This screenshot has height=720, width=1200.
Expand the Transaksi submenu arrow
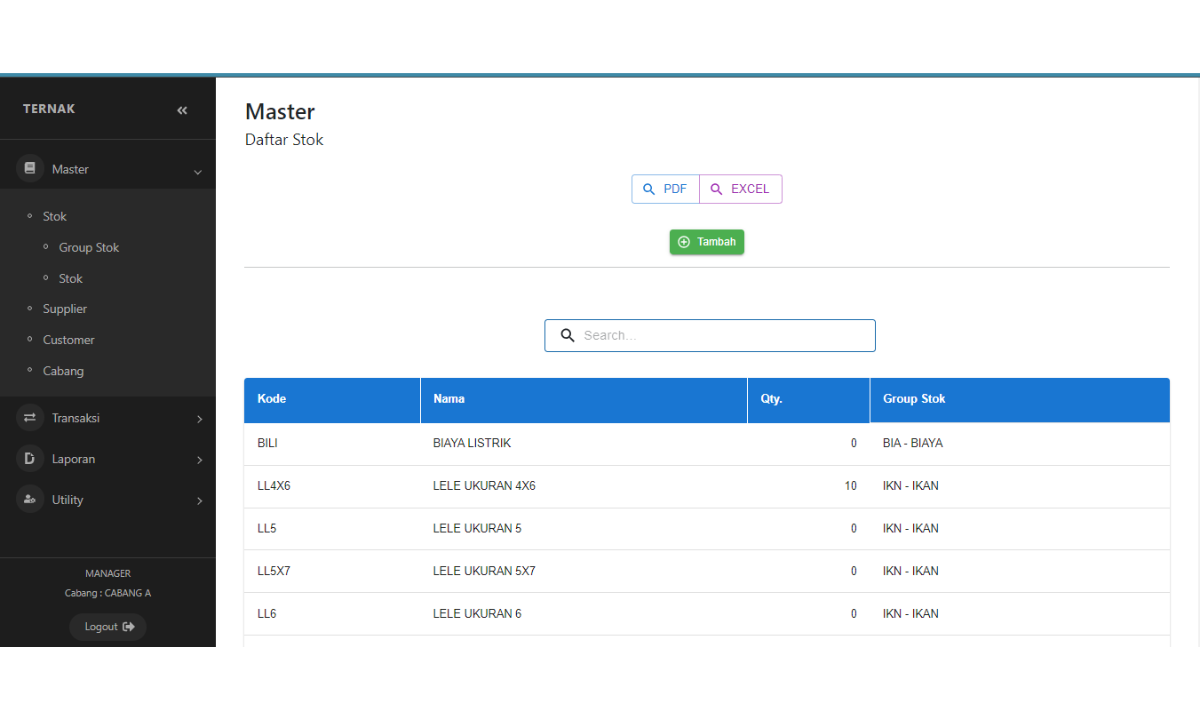coord(199,419)
